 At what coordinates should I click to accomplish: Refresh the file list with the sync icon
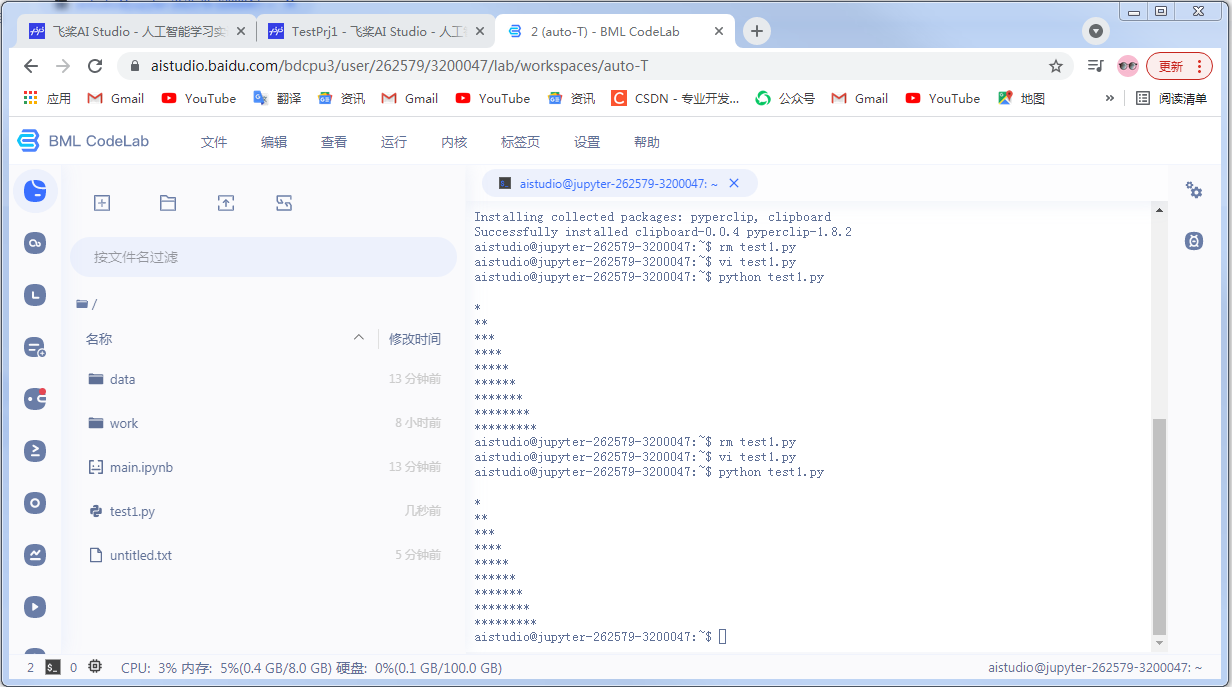284,202
